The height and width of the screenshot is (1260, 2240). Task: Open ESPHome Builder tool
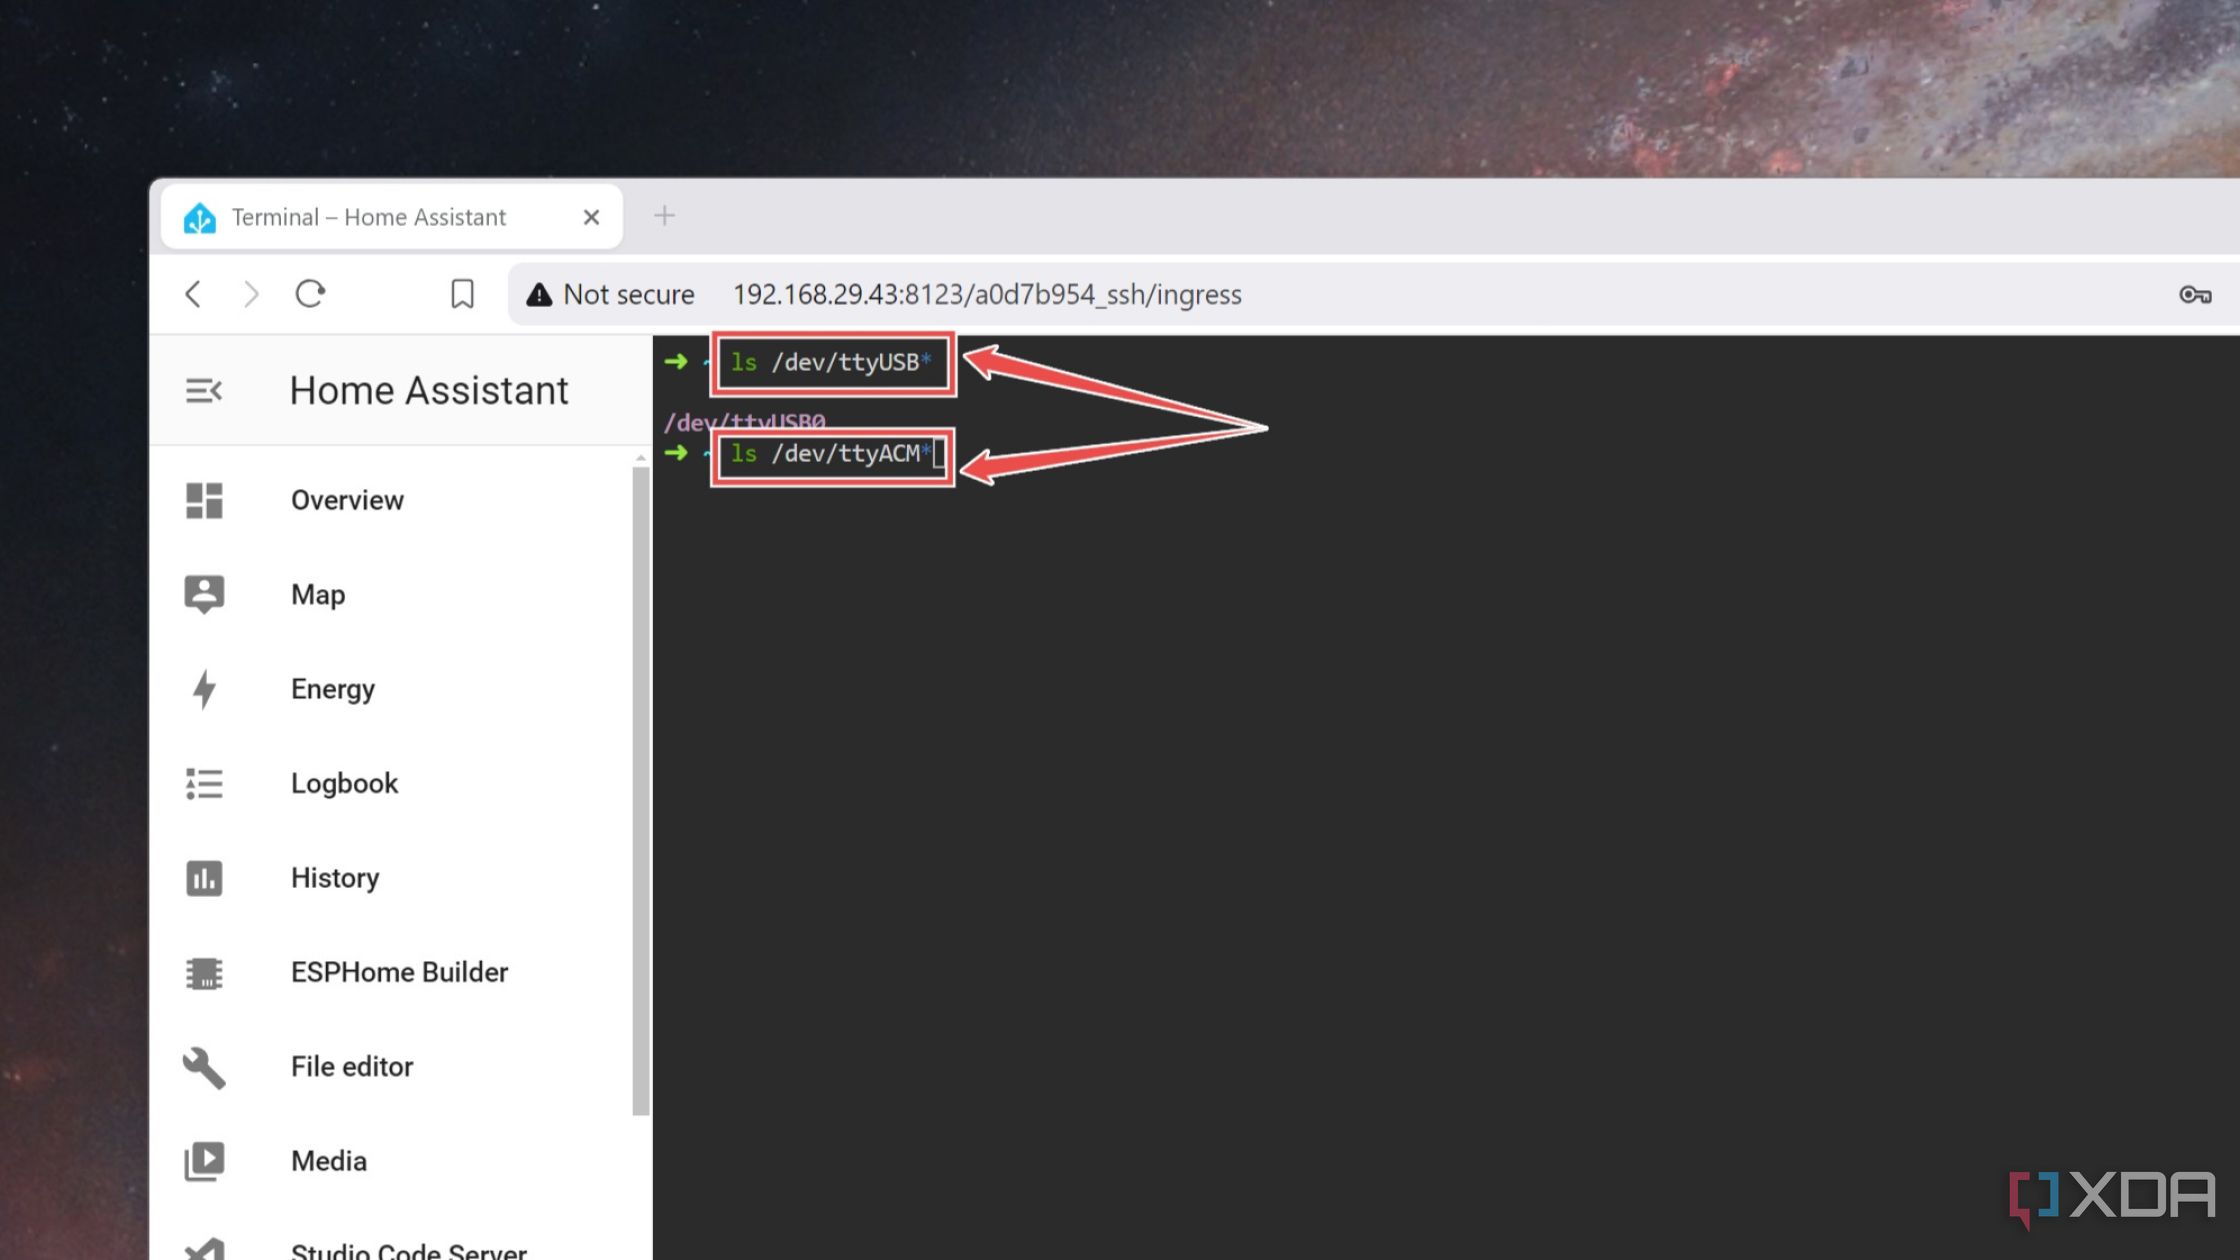coord(398,971)
